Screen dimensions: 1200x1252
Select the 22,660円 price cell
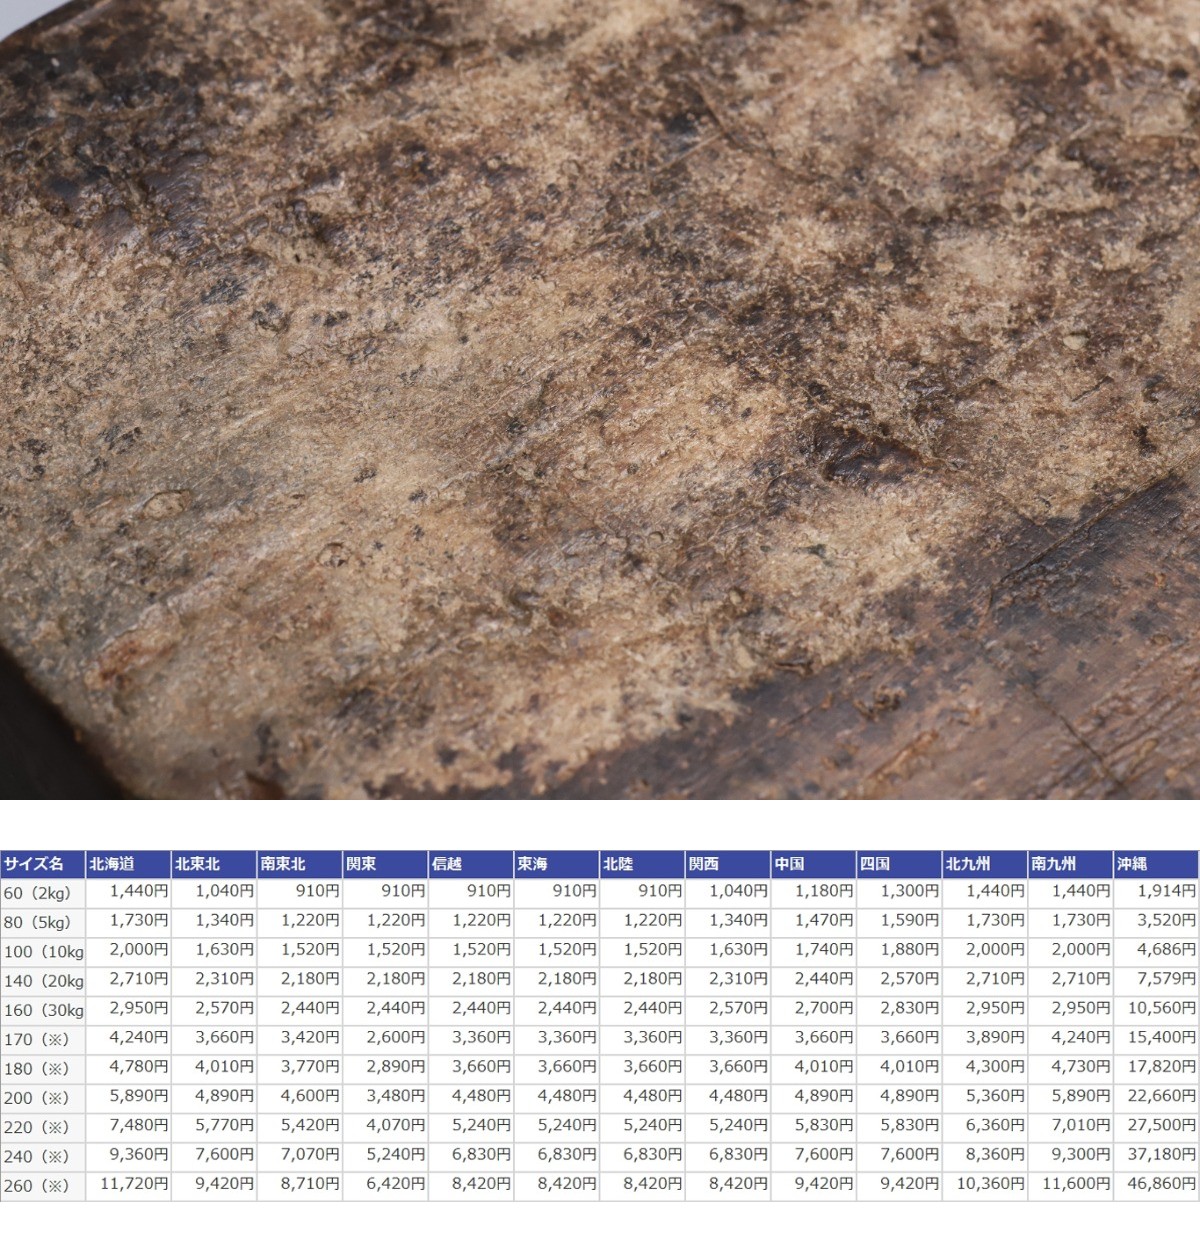pos(1156,1096)
